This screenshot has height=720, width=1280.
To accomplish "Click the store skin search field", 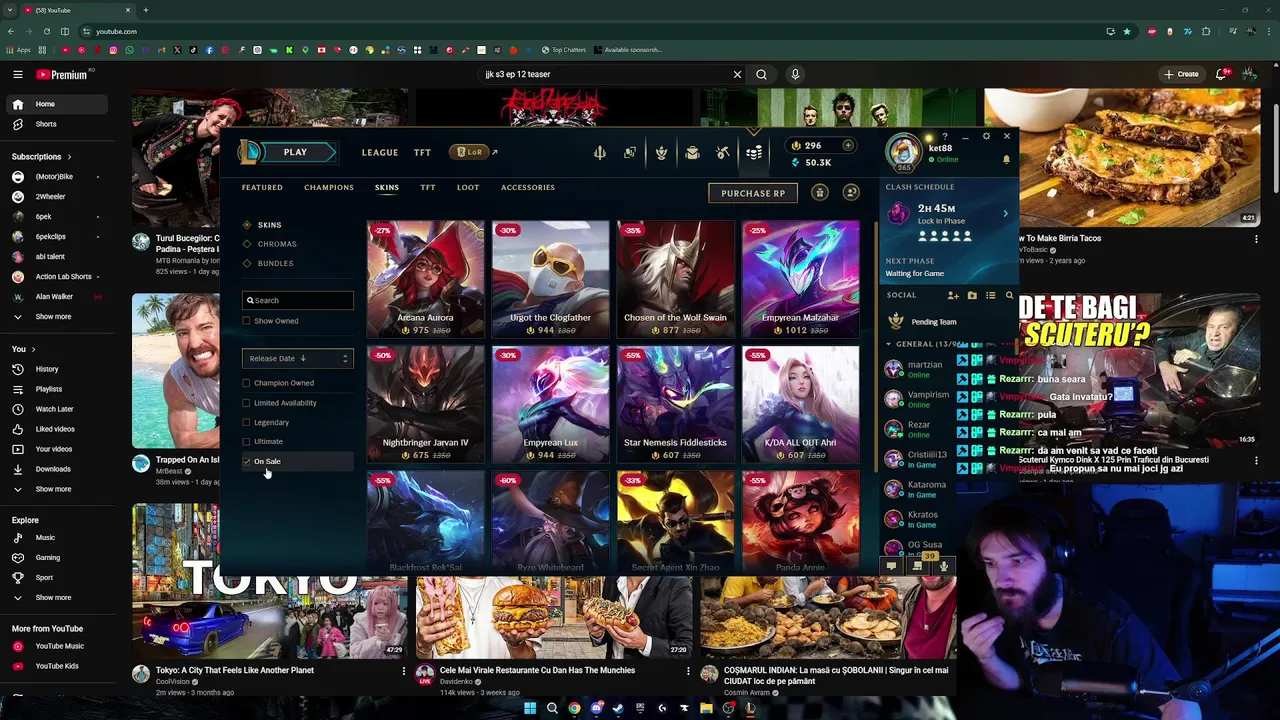I will click(x=297, y=300).
